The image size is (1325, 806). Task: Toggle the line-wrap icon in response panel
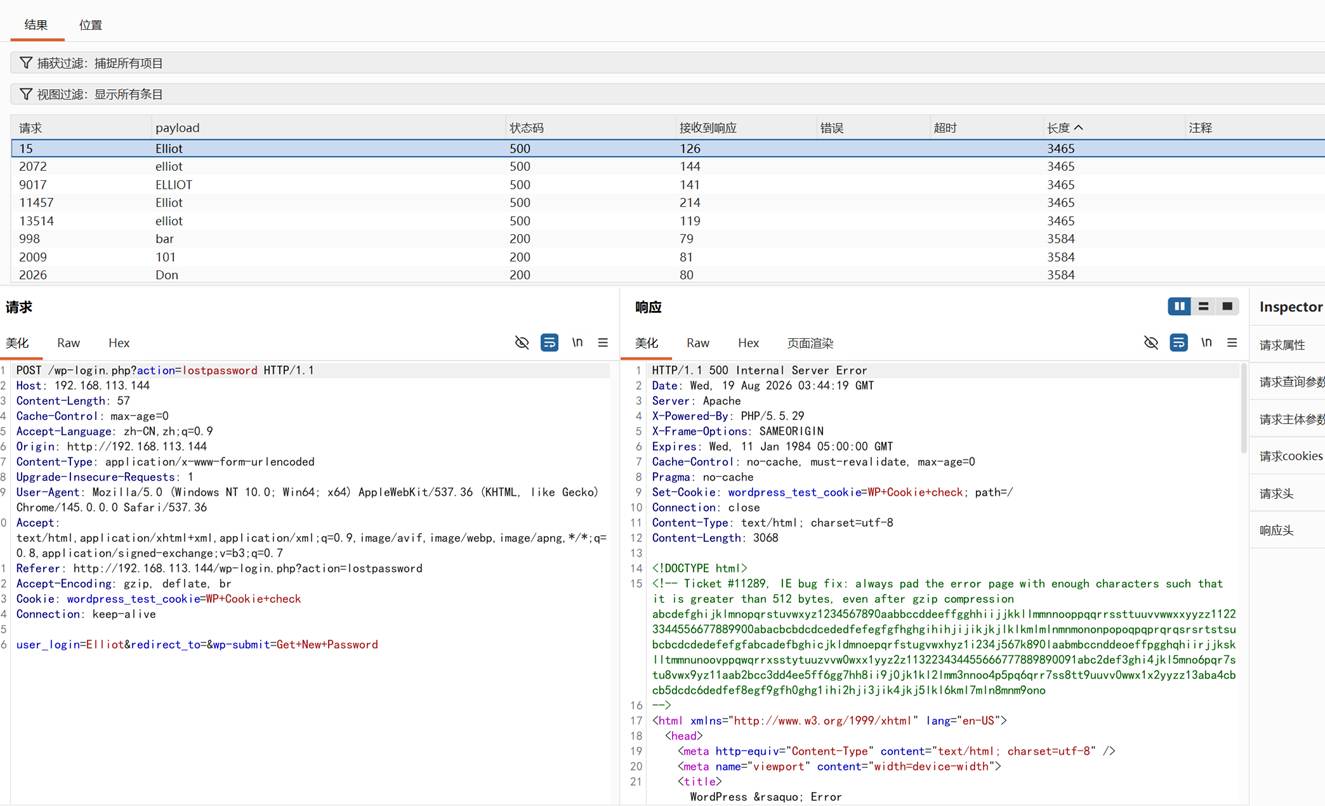[1179, 343]
